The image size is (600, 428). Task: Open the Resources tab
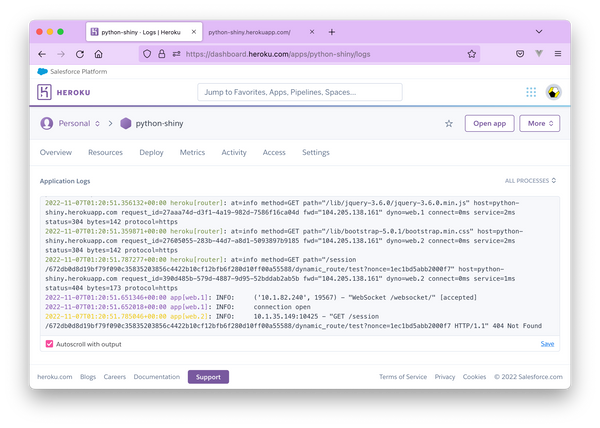[x=105, y=152]
